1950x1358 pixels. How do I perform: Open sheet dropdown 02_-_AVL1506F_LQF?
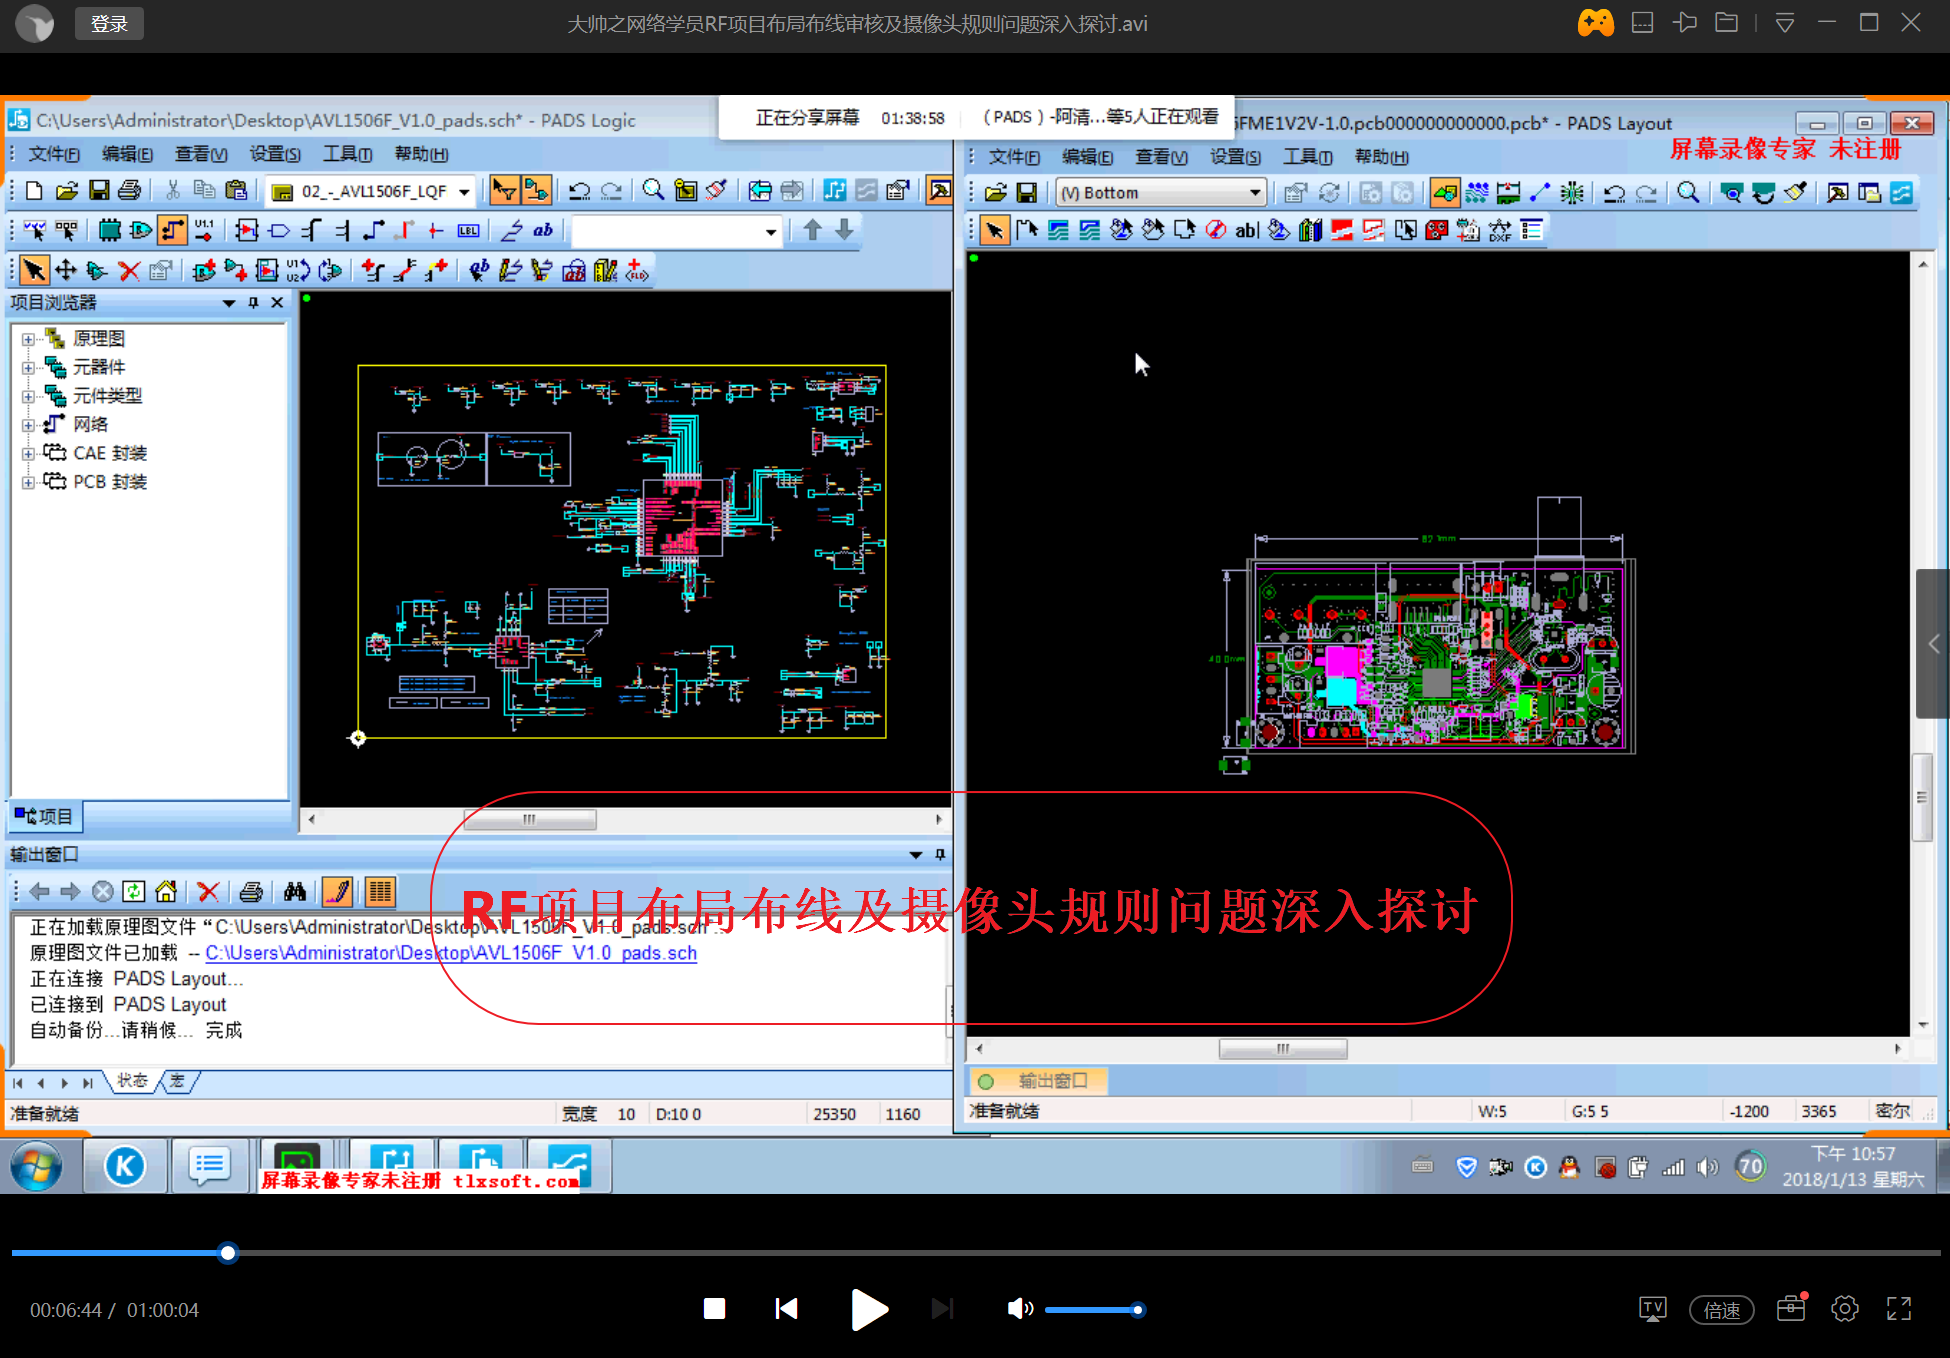pyautogui.click(x=464, y=192)
